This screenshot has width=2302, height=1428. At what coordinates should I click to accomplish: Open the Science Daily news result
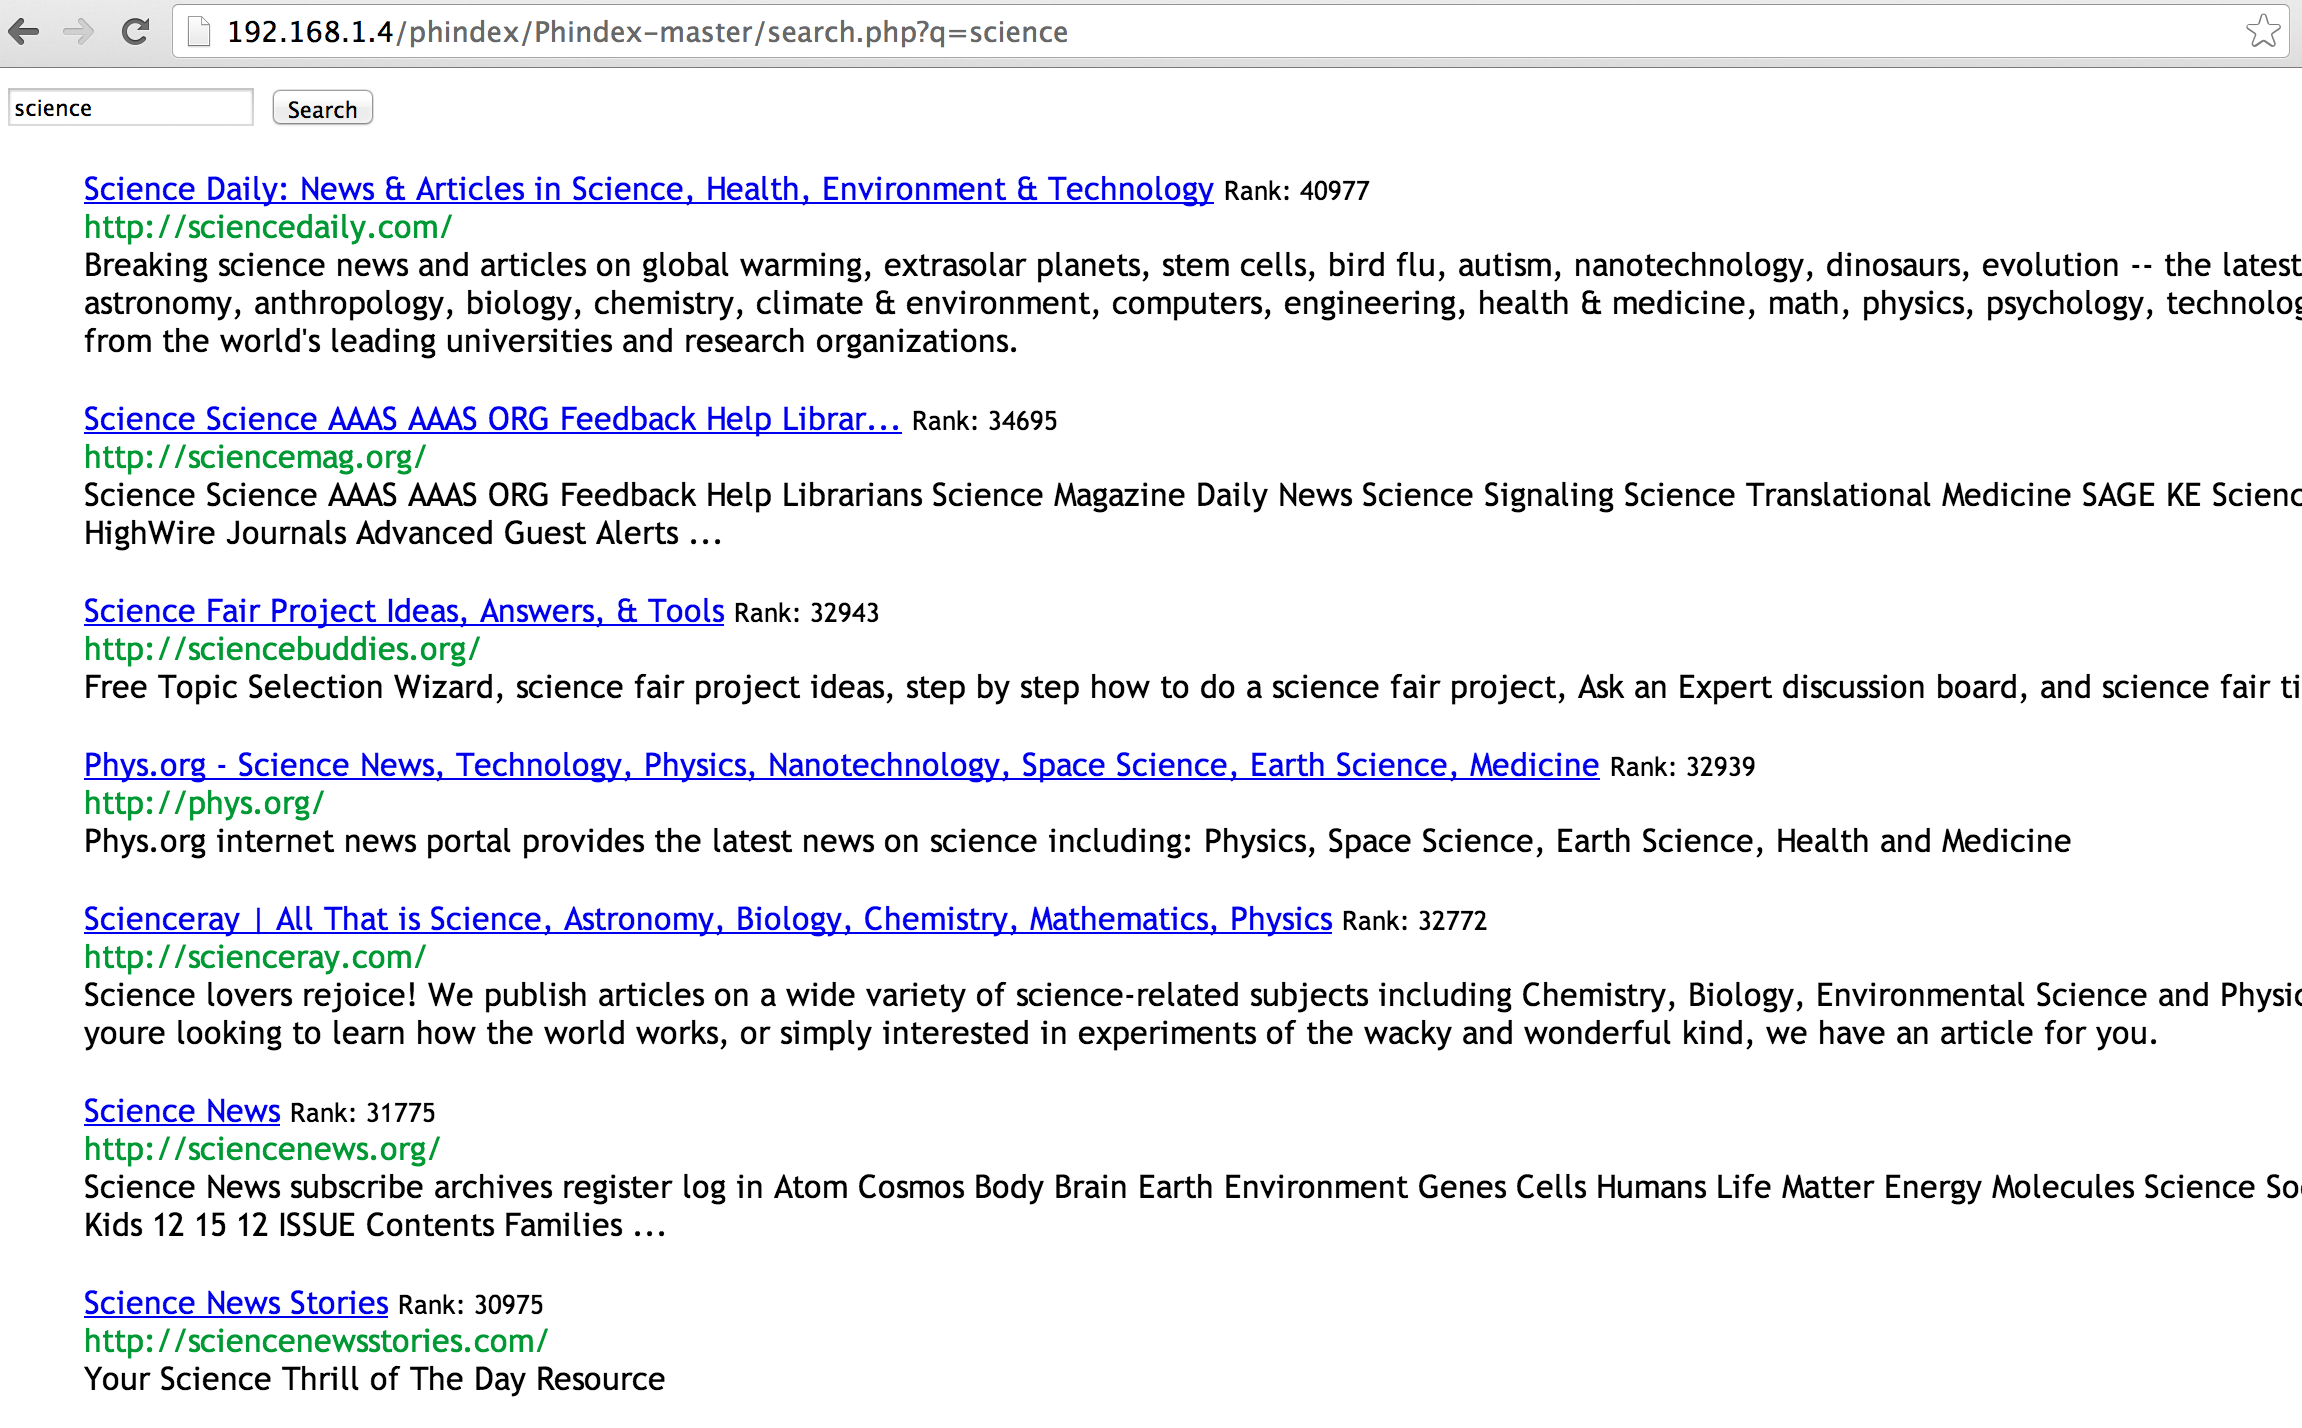(648, 189)
